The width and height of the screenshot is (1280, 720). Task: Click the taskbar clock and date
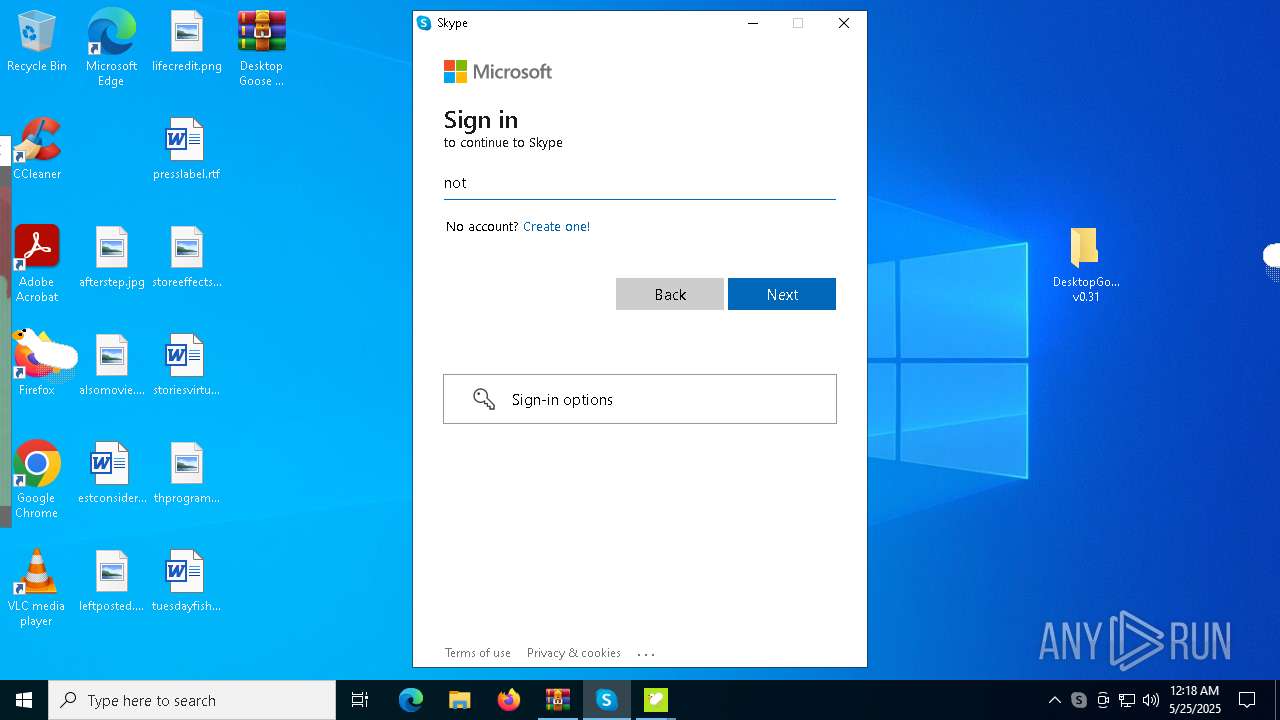(1195, 700)
